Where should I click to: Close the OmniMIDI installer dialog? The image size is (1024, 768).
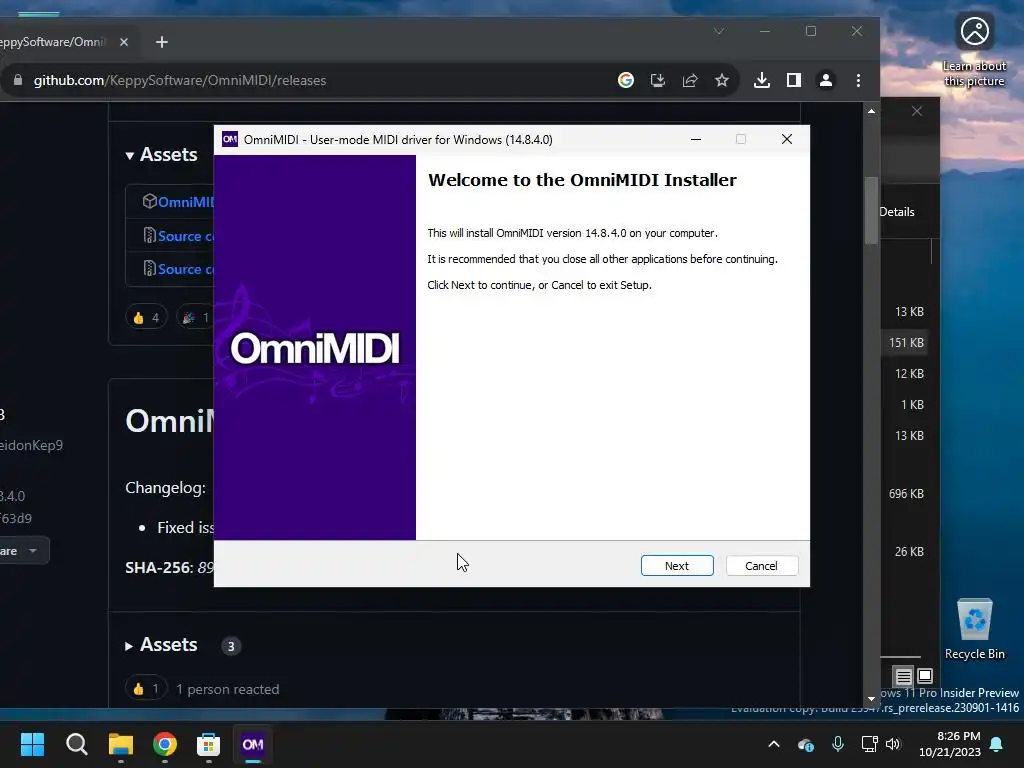tap(787, 139)
